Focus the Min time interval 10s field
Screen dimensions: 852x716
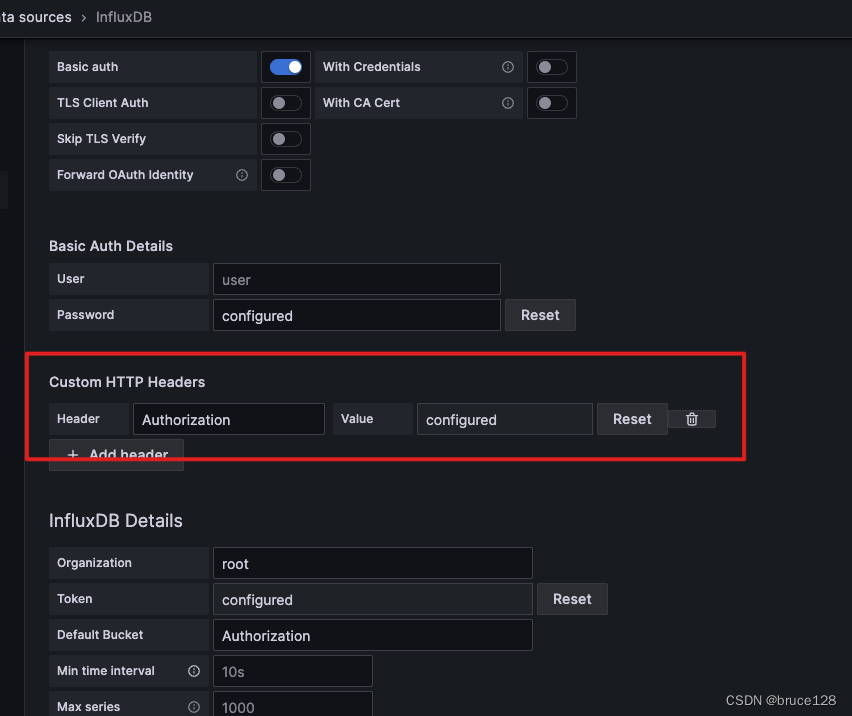point(293,671)
